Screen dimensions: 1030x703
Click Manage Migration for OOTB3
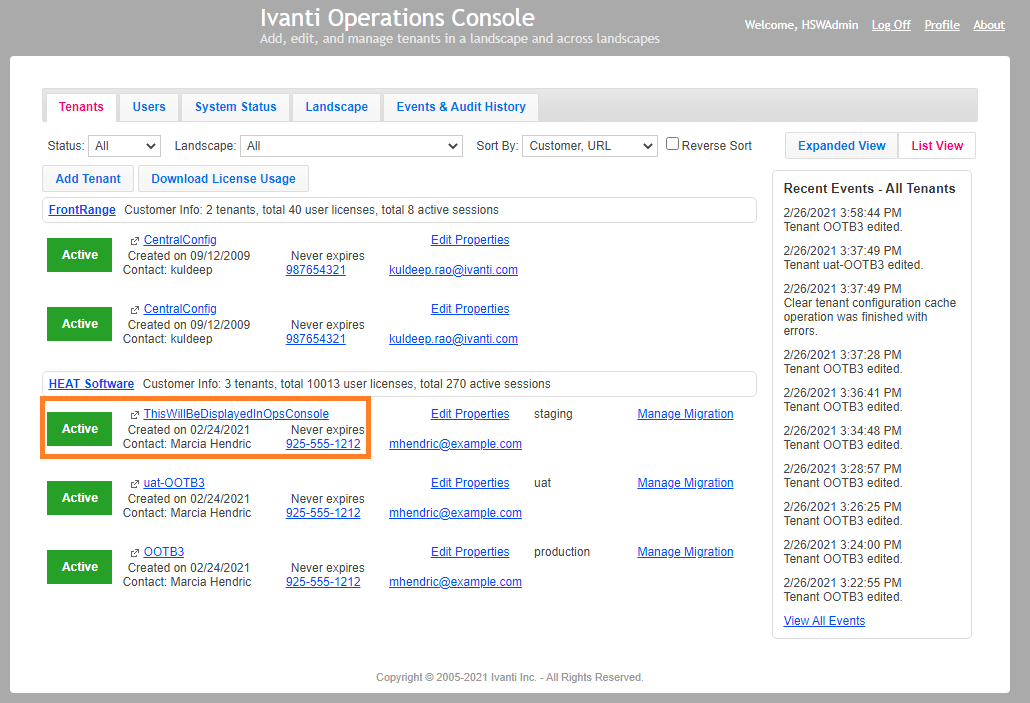(685, 551)
